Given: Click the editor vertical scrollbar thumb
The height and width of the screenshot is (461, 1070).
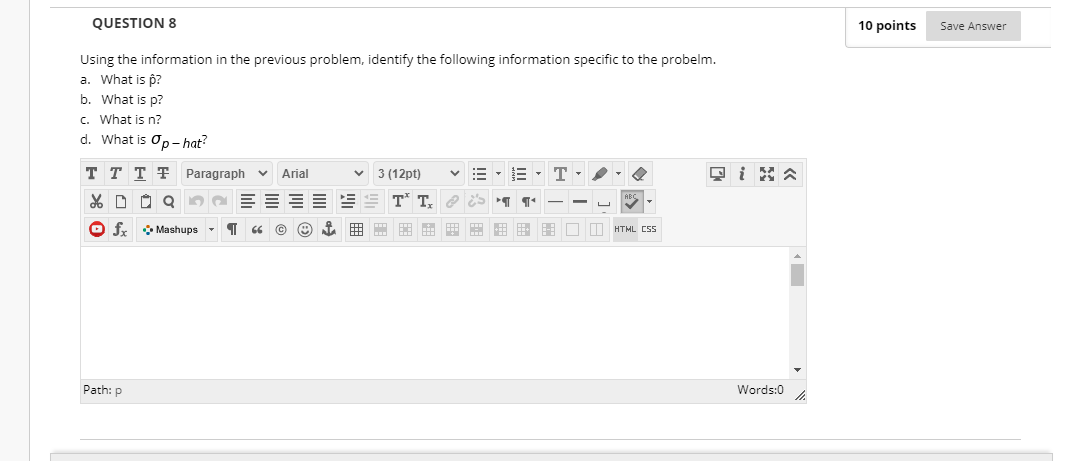Looking at the screenshot, I should [x=797, y=275].
